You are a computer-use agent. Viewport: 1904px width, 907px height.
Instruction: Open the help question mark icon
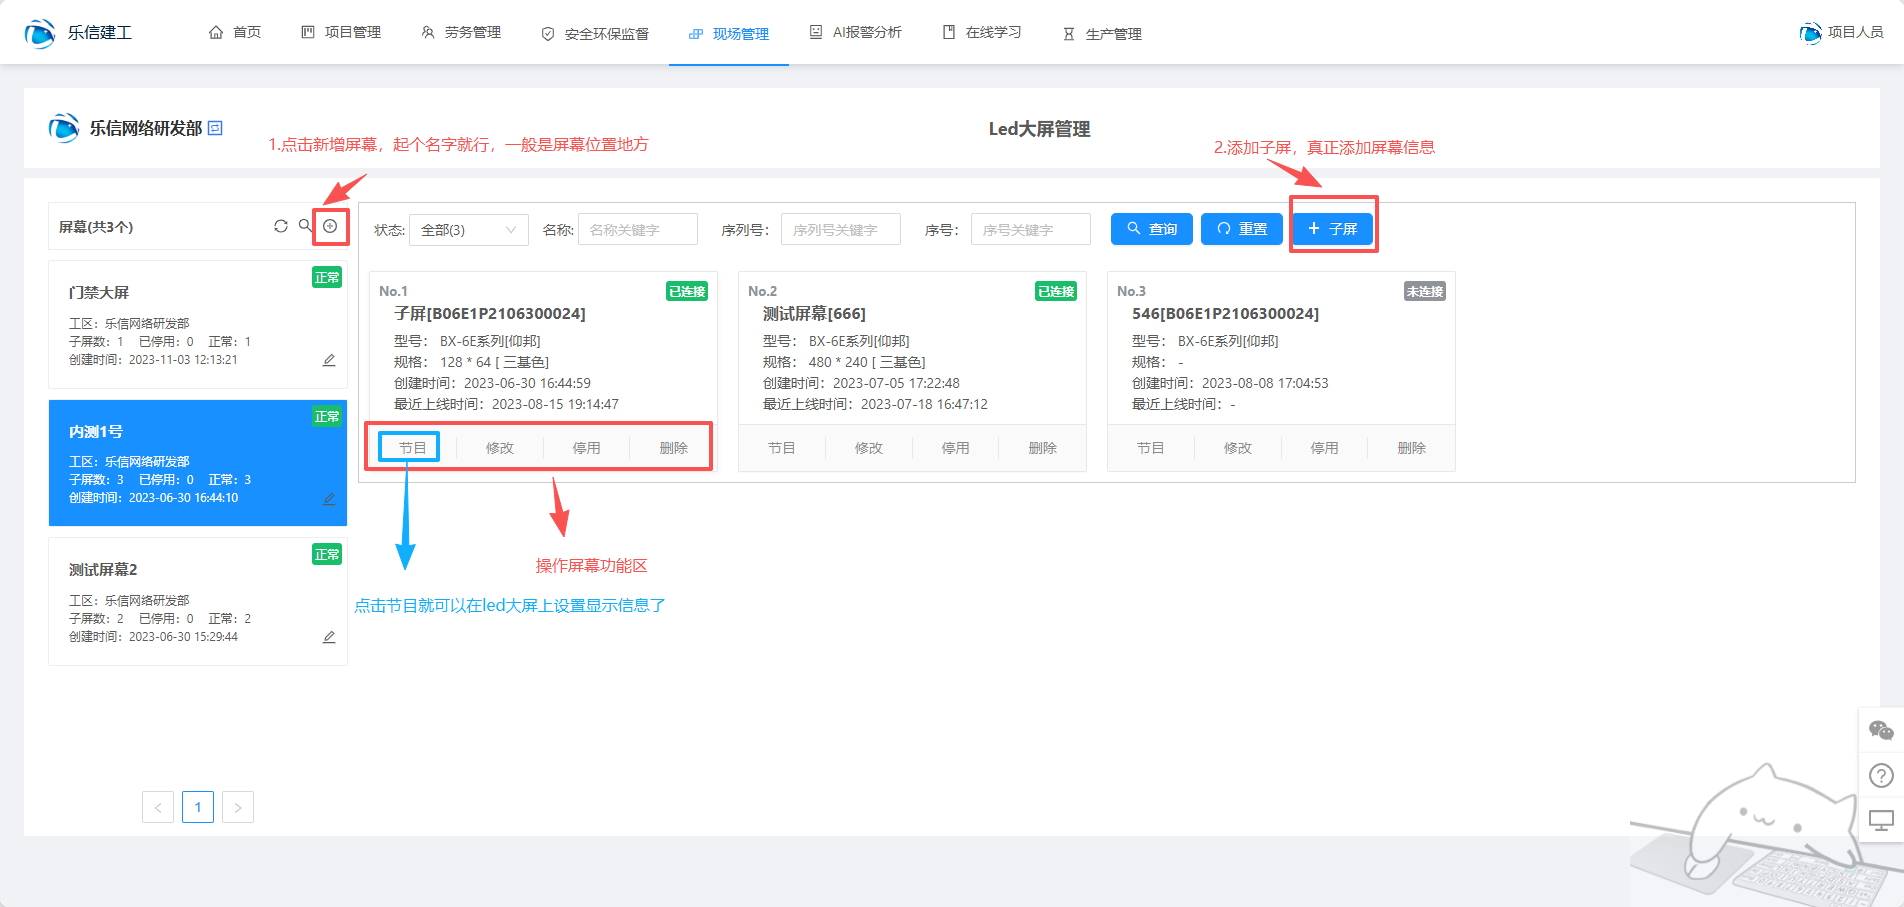[1881, 776]
